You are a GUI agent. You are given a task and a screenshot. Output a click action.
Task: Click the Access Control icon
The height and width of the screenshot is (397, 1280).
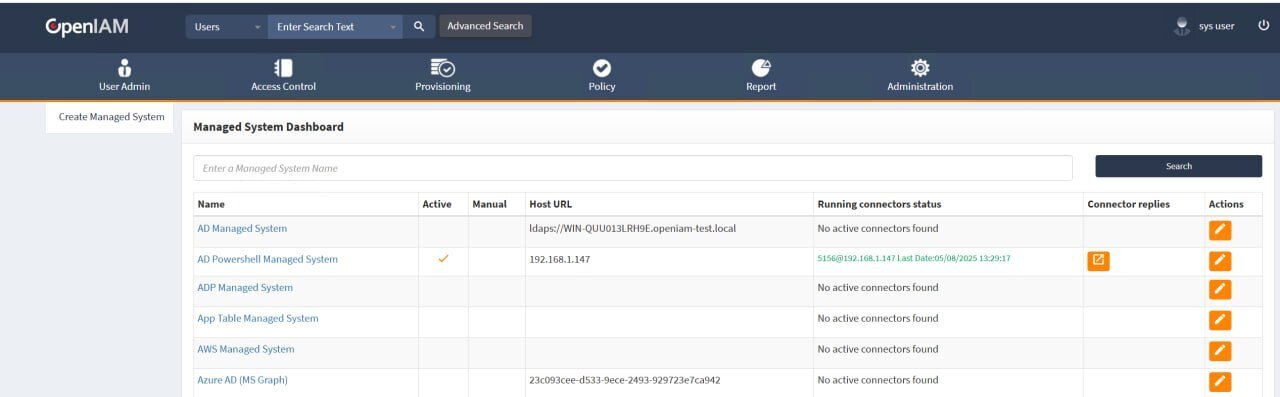284,67
